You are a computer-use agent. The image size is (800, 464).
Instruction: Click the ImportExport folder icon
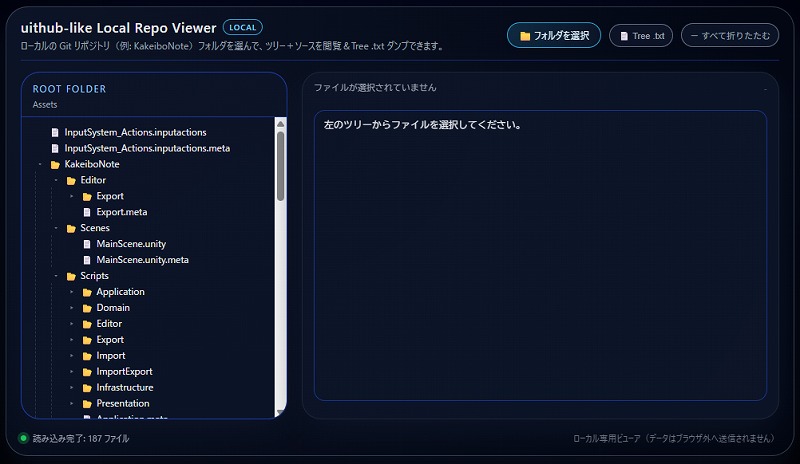point(87,372)
